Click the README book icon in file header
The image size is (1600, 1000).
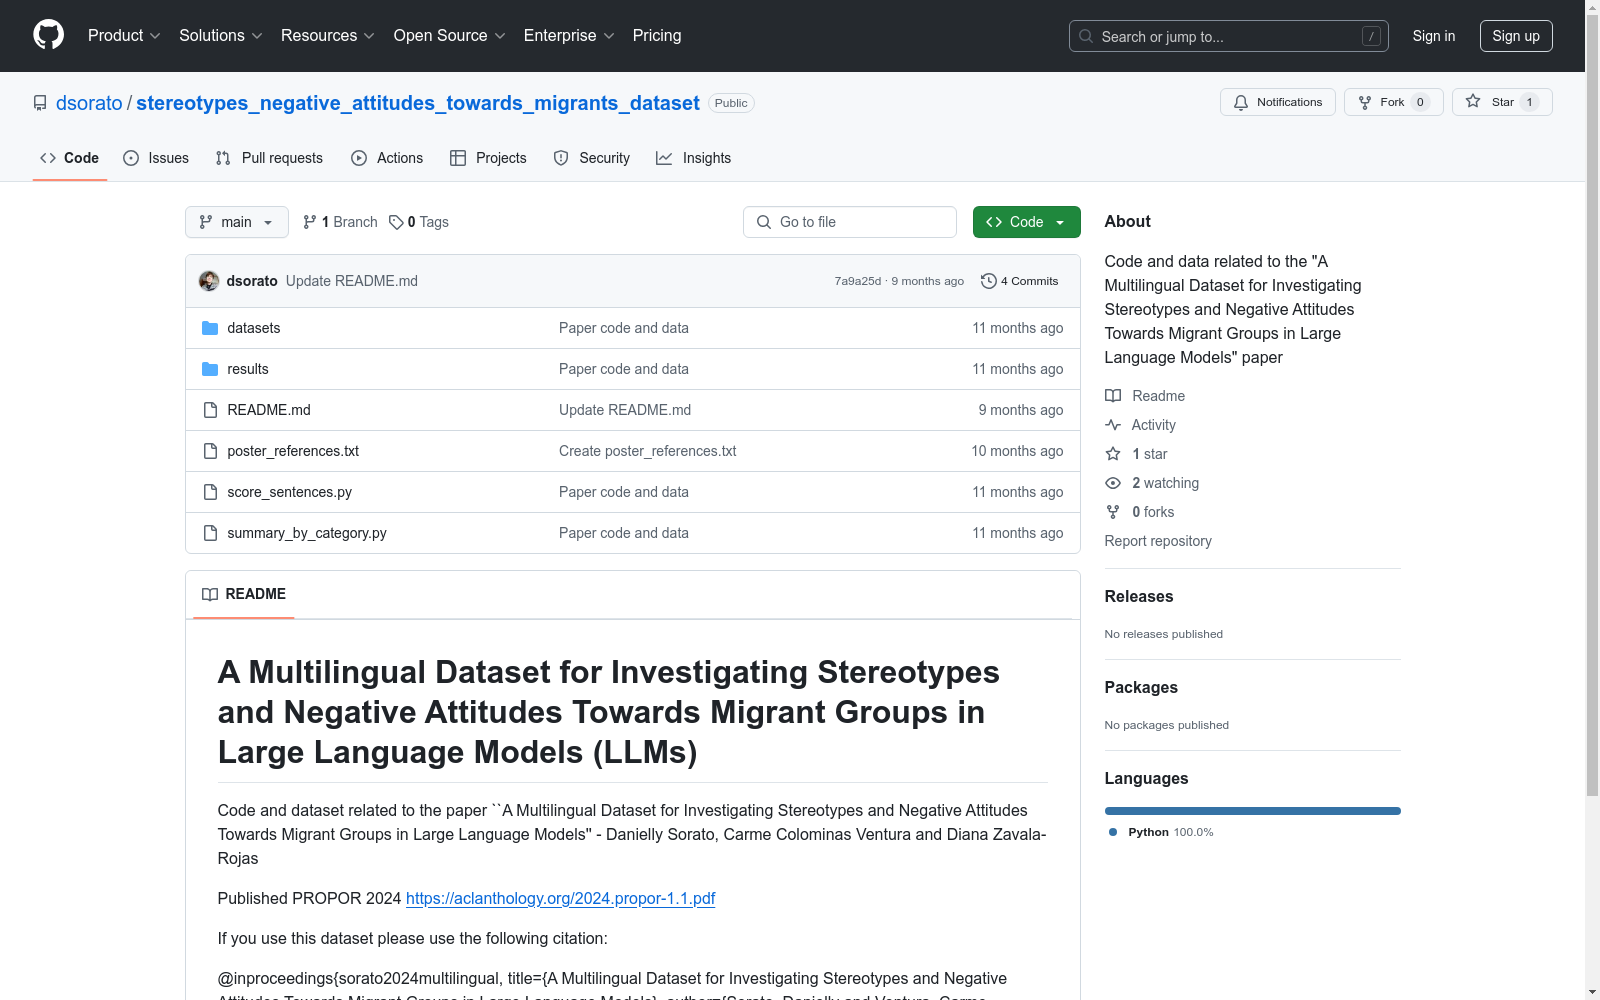210,594
